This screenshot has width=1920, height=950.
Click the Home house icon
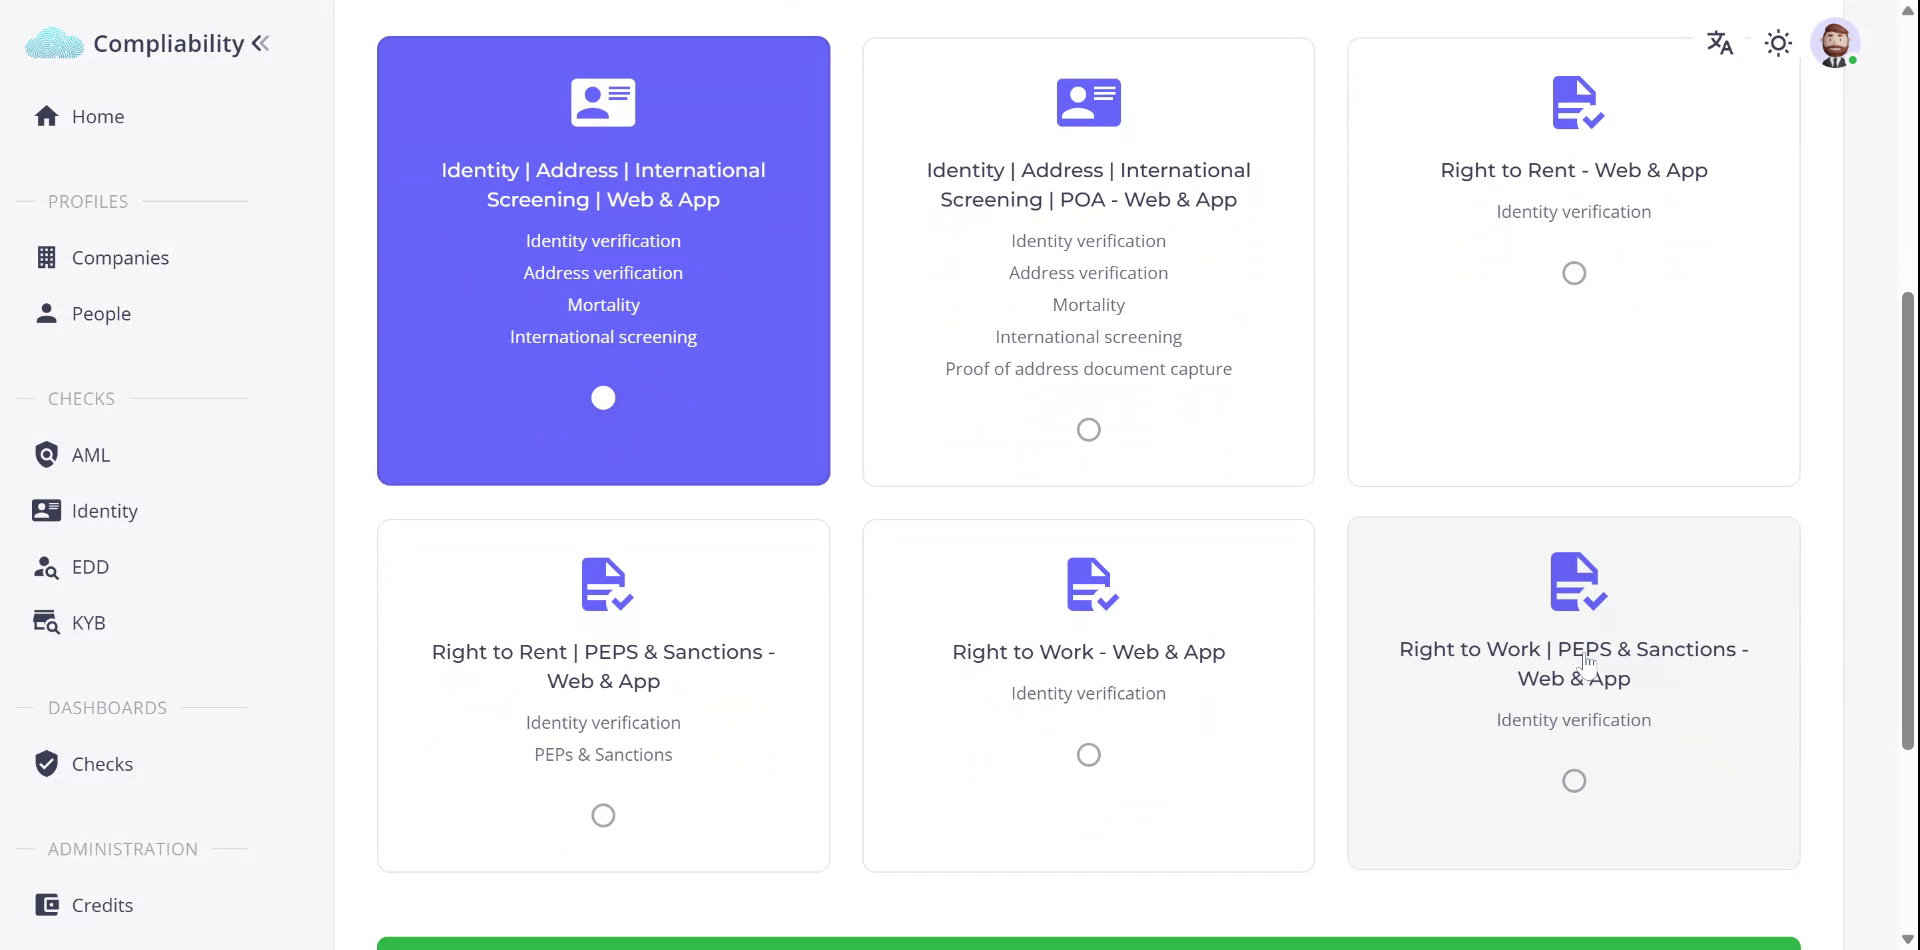[x=46, y=116]
